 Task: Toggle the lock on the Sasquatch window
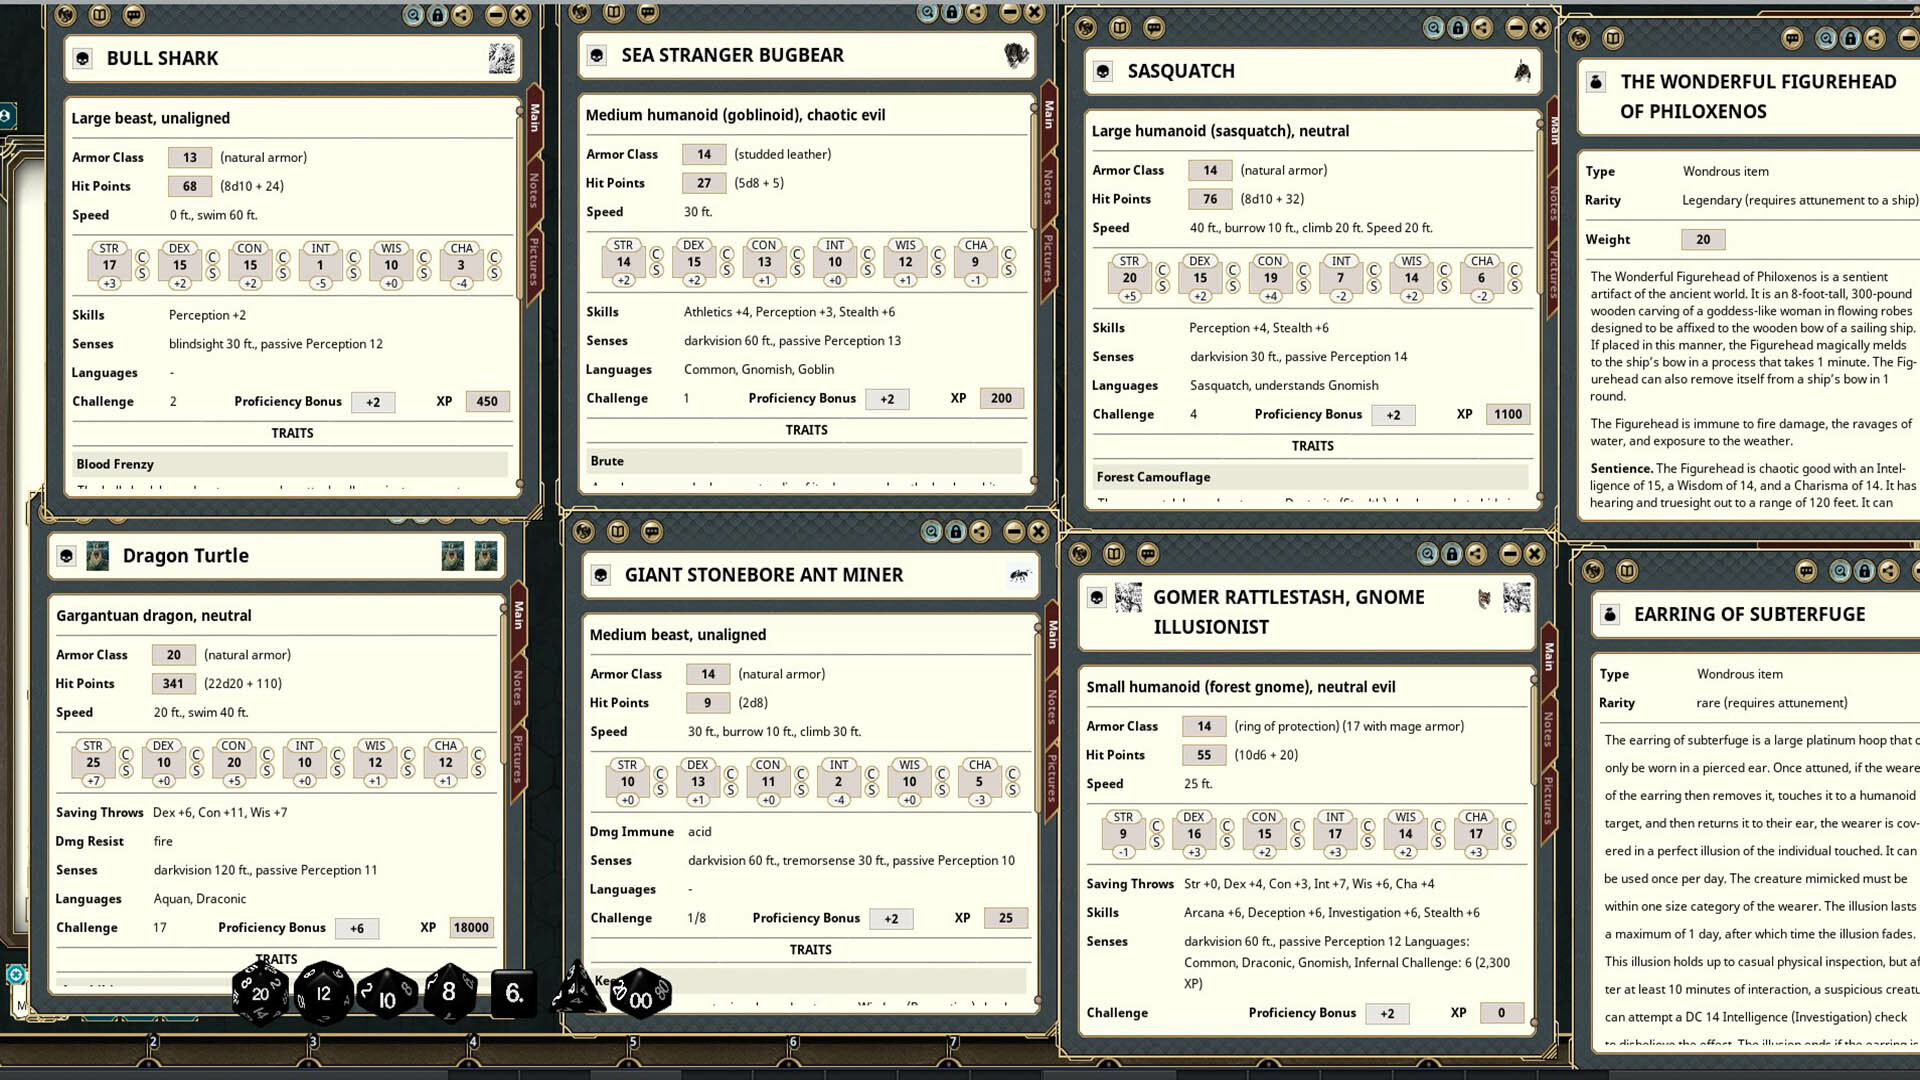coord(1456,29)
